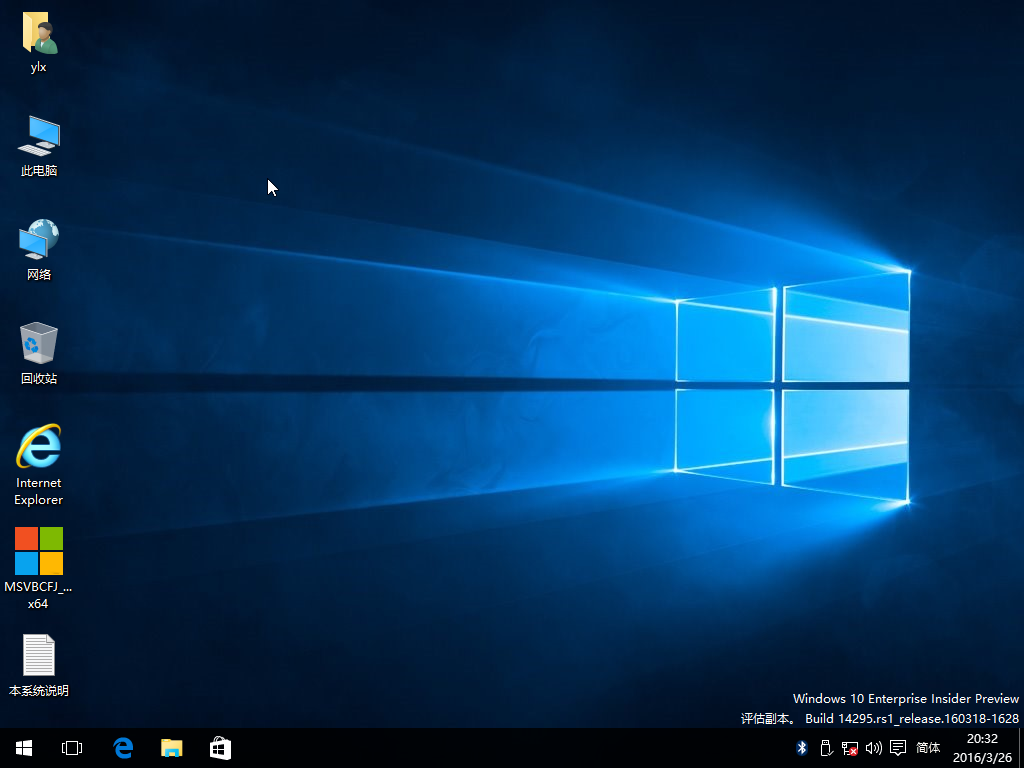This screenshot has height=768, width=1024.
Task: Click the safely remove hardware USB icon
Action: [826, 748]
